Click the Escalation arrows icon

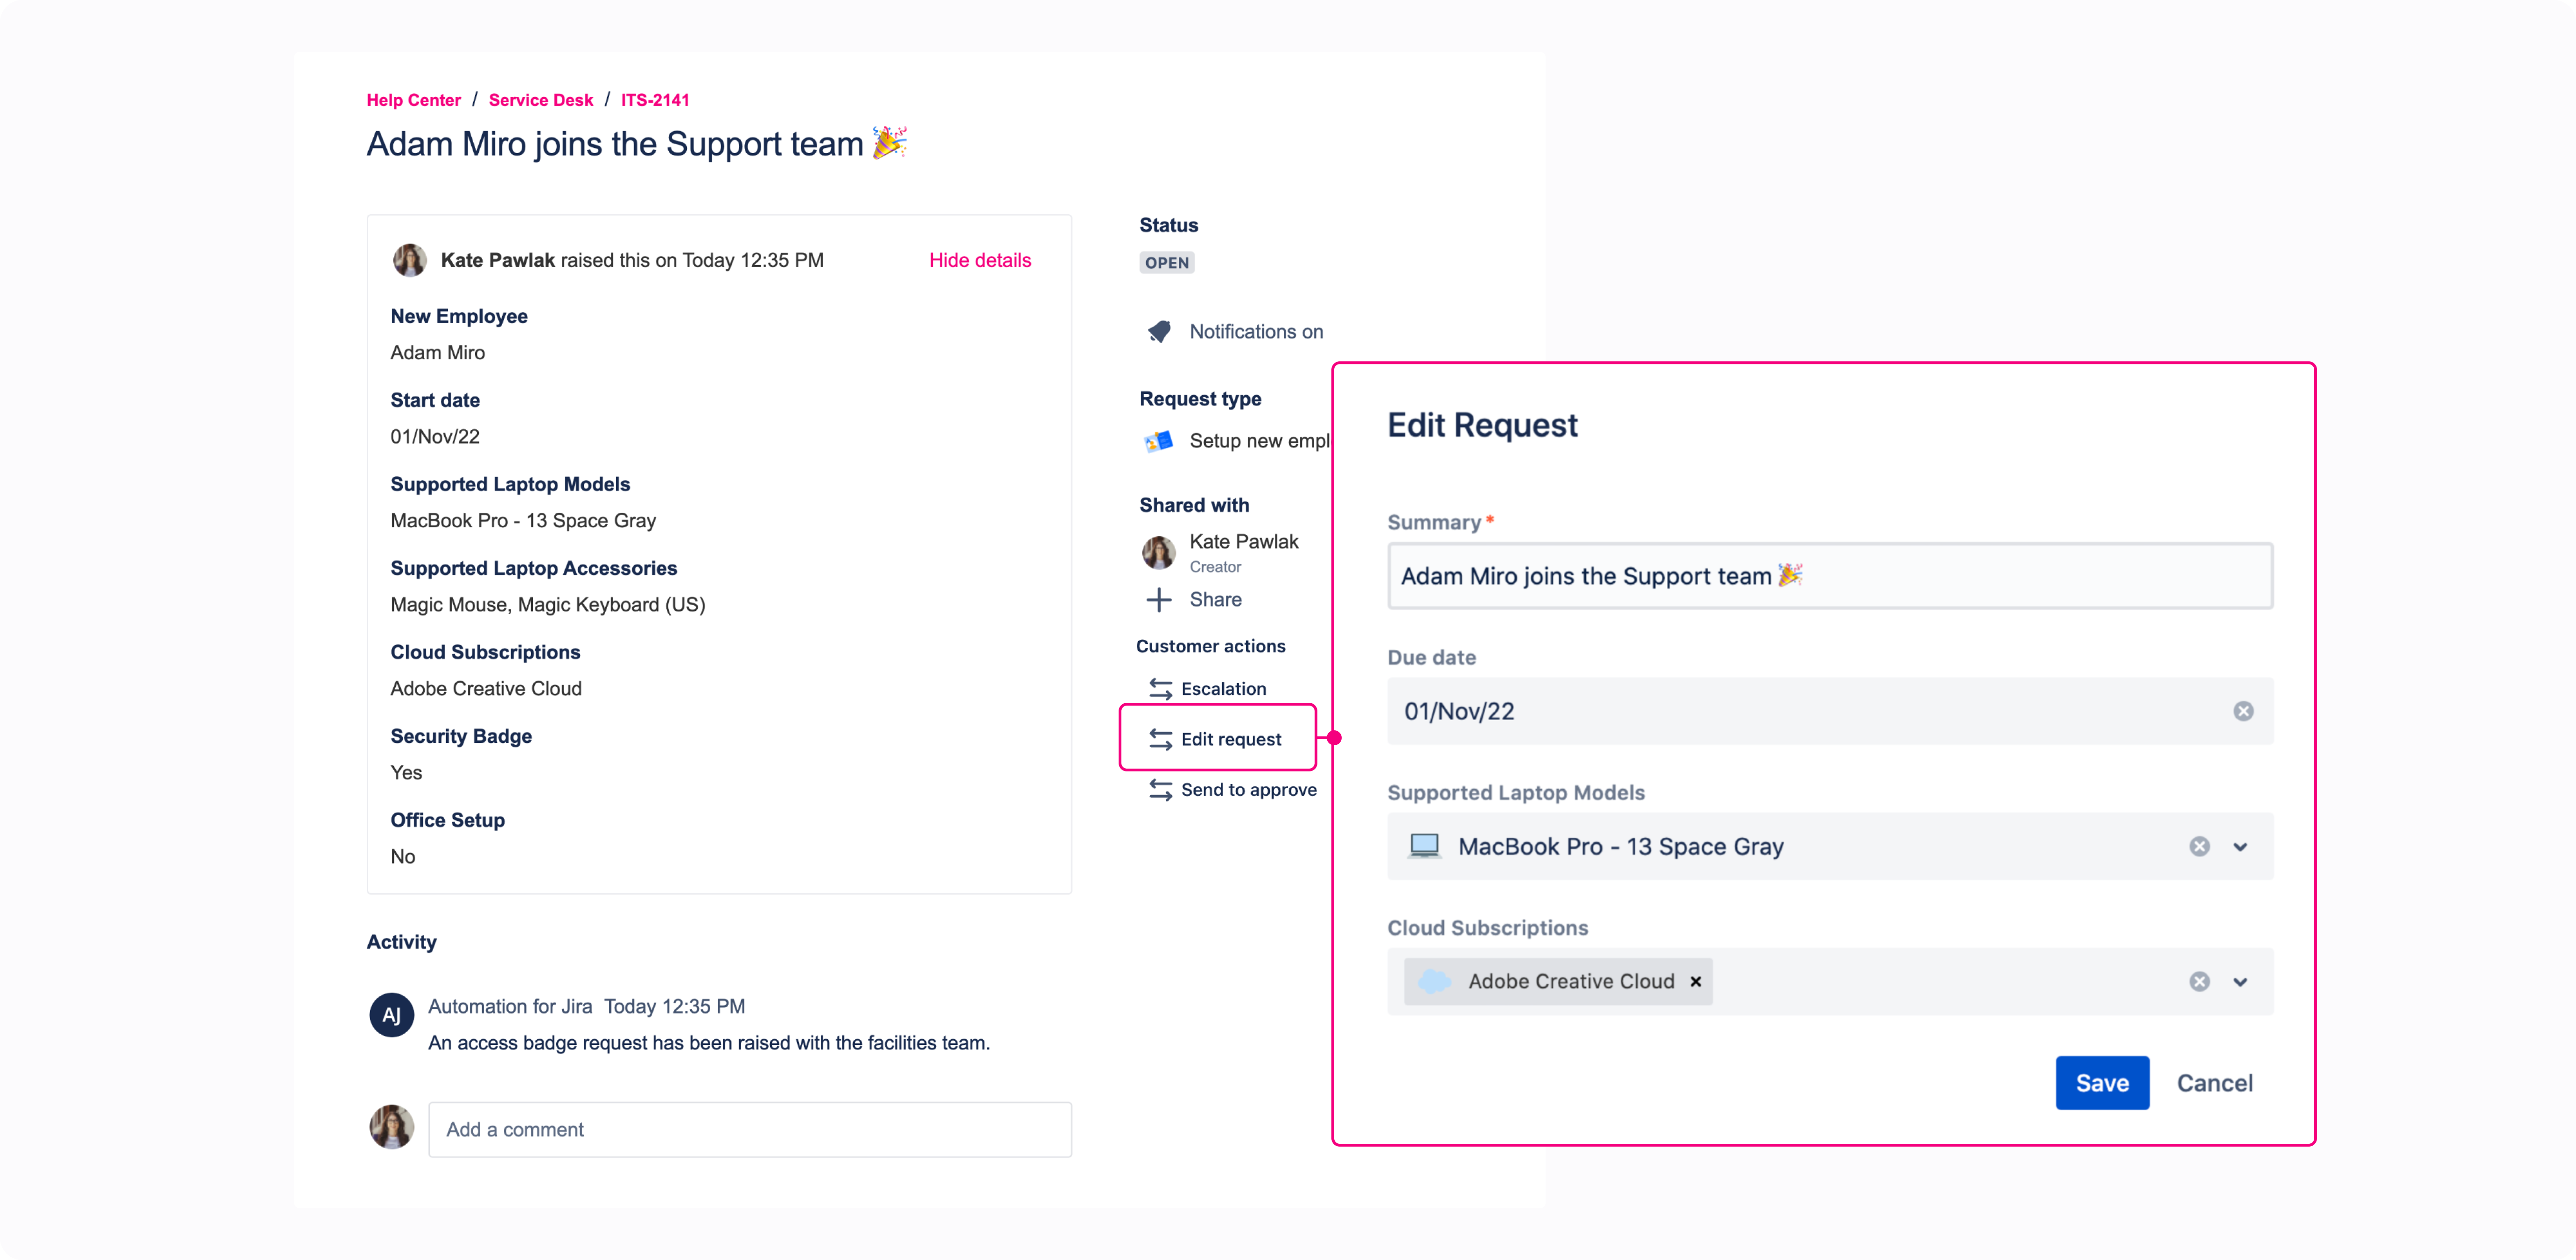1159,689
